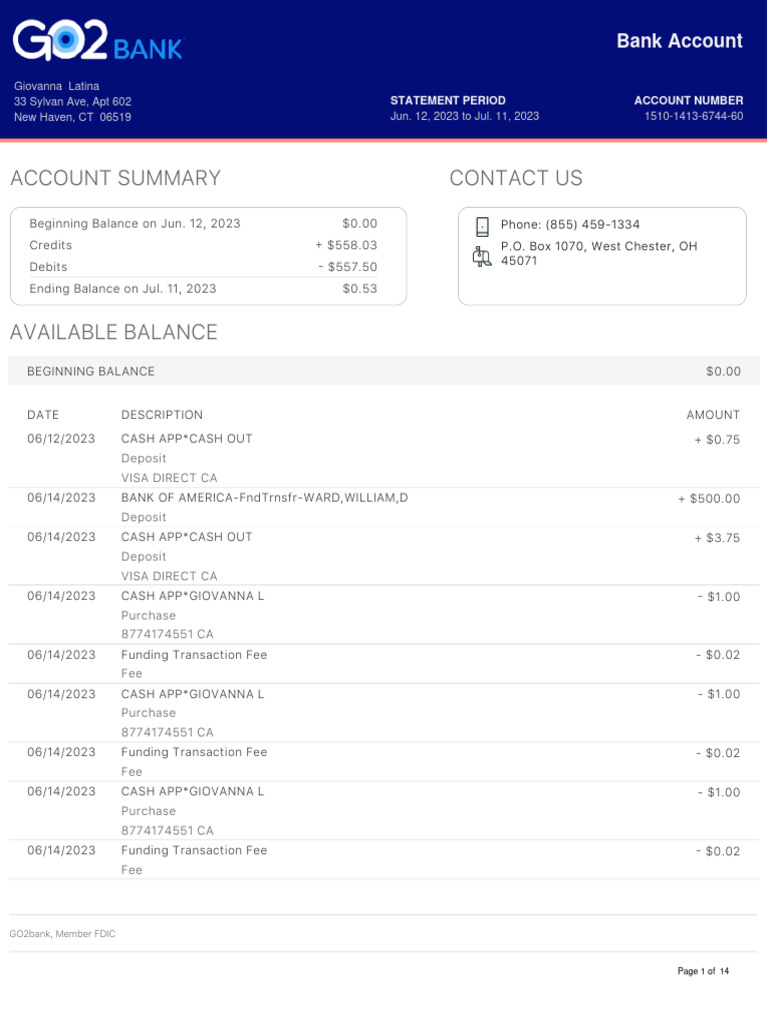The height and width of the screenshot is (1024, 768).
Task: Select the Credits total of $558.03
Action: (346, 245)
